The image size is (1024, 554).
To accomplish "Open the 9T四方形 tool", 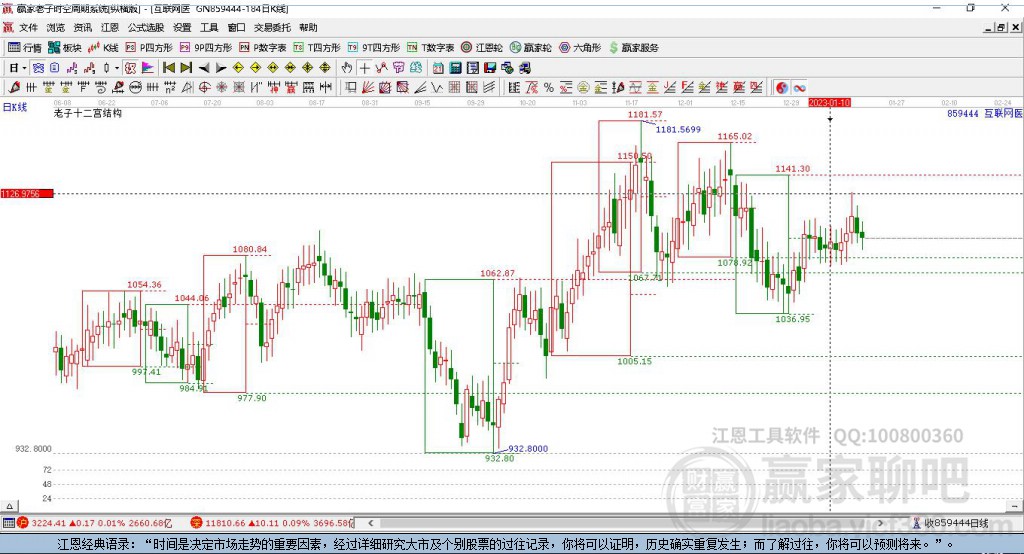I will [x=374, y=48].
